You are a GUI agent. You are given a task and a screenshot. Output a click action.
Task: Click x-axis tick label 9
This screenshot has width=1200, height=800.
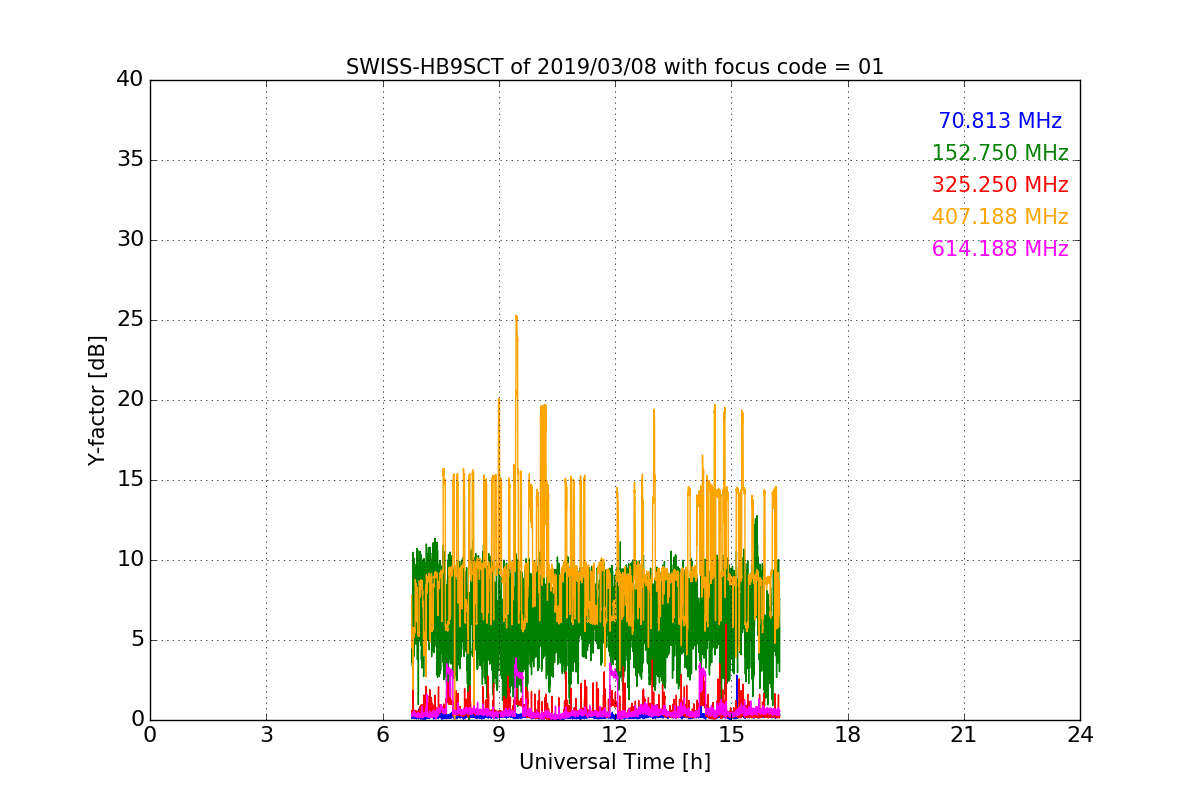pyautogui.click(x=499, y=735)
